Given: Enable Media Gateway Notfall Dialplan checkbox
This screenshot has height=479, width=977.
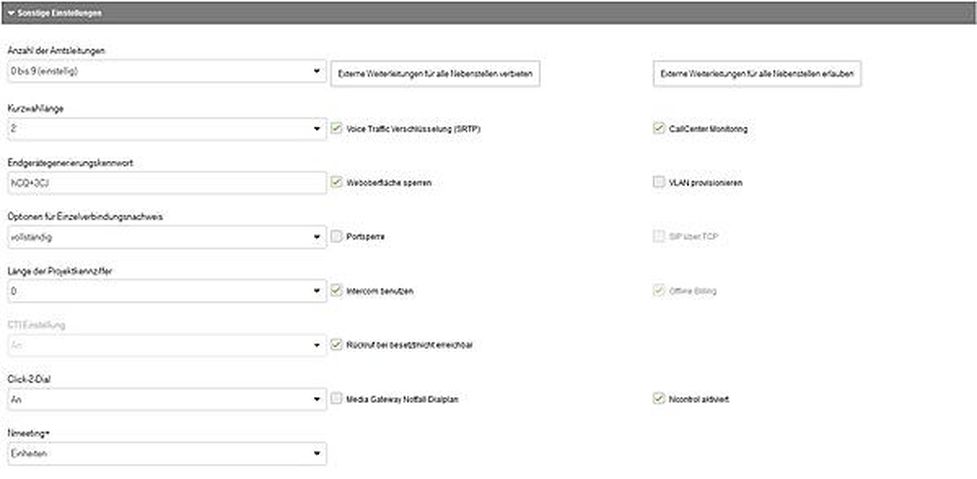Looking at the screenshot, I should [336, 399].
